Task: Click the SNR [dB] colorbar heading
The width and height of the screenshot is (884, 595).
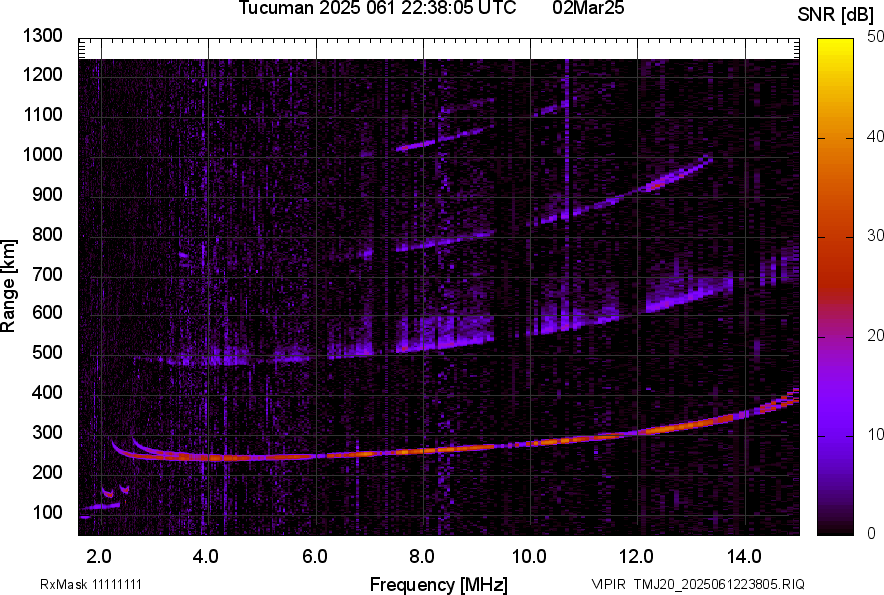Action: tap(836, 14)
